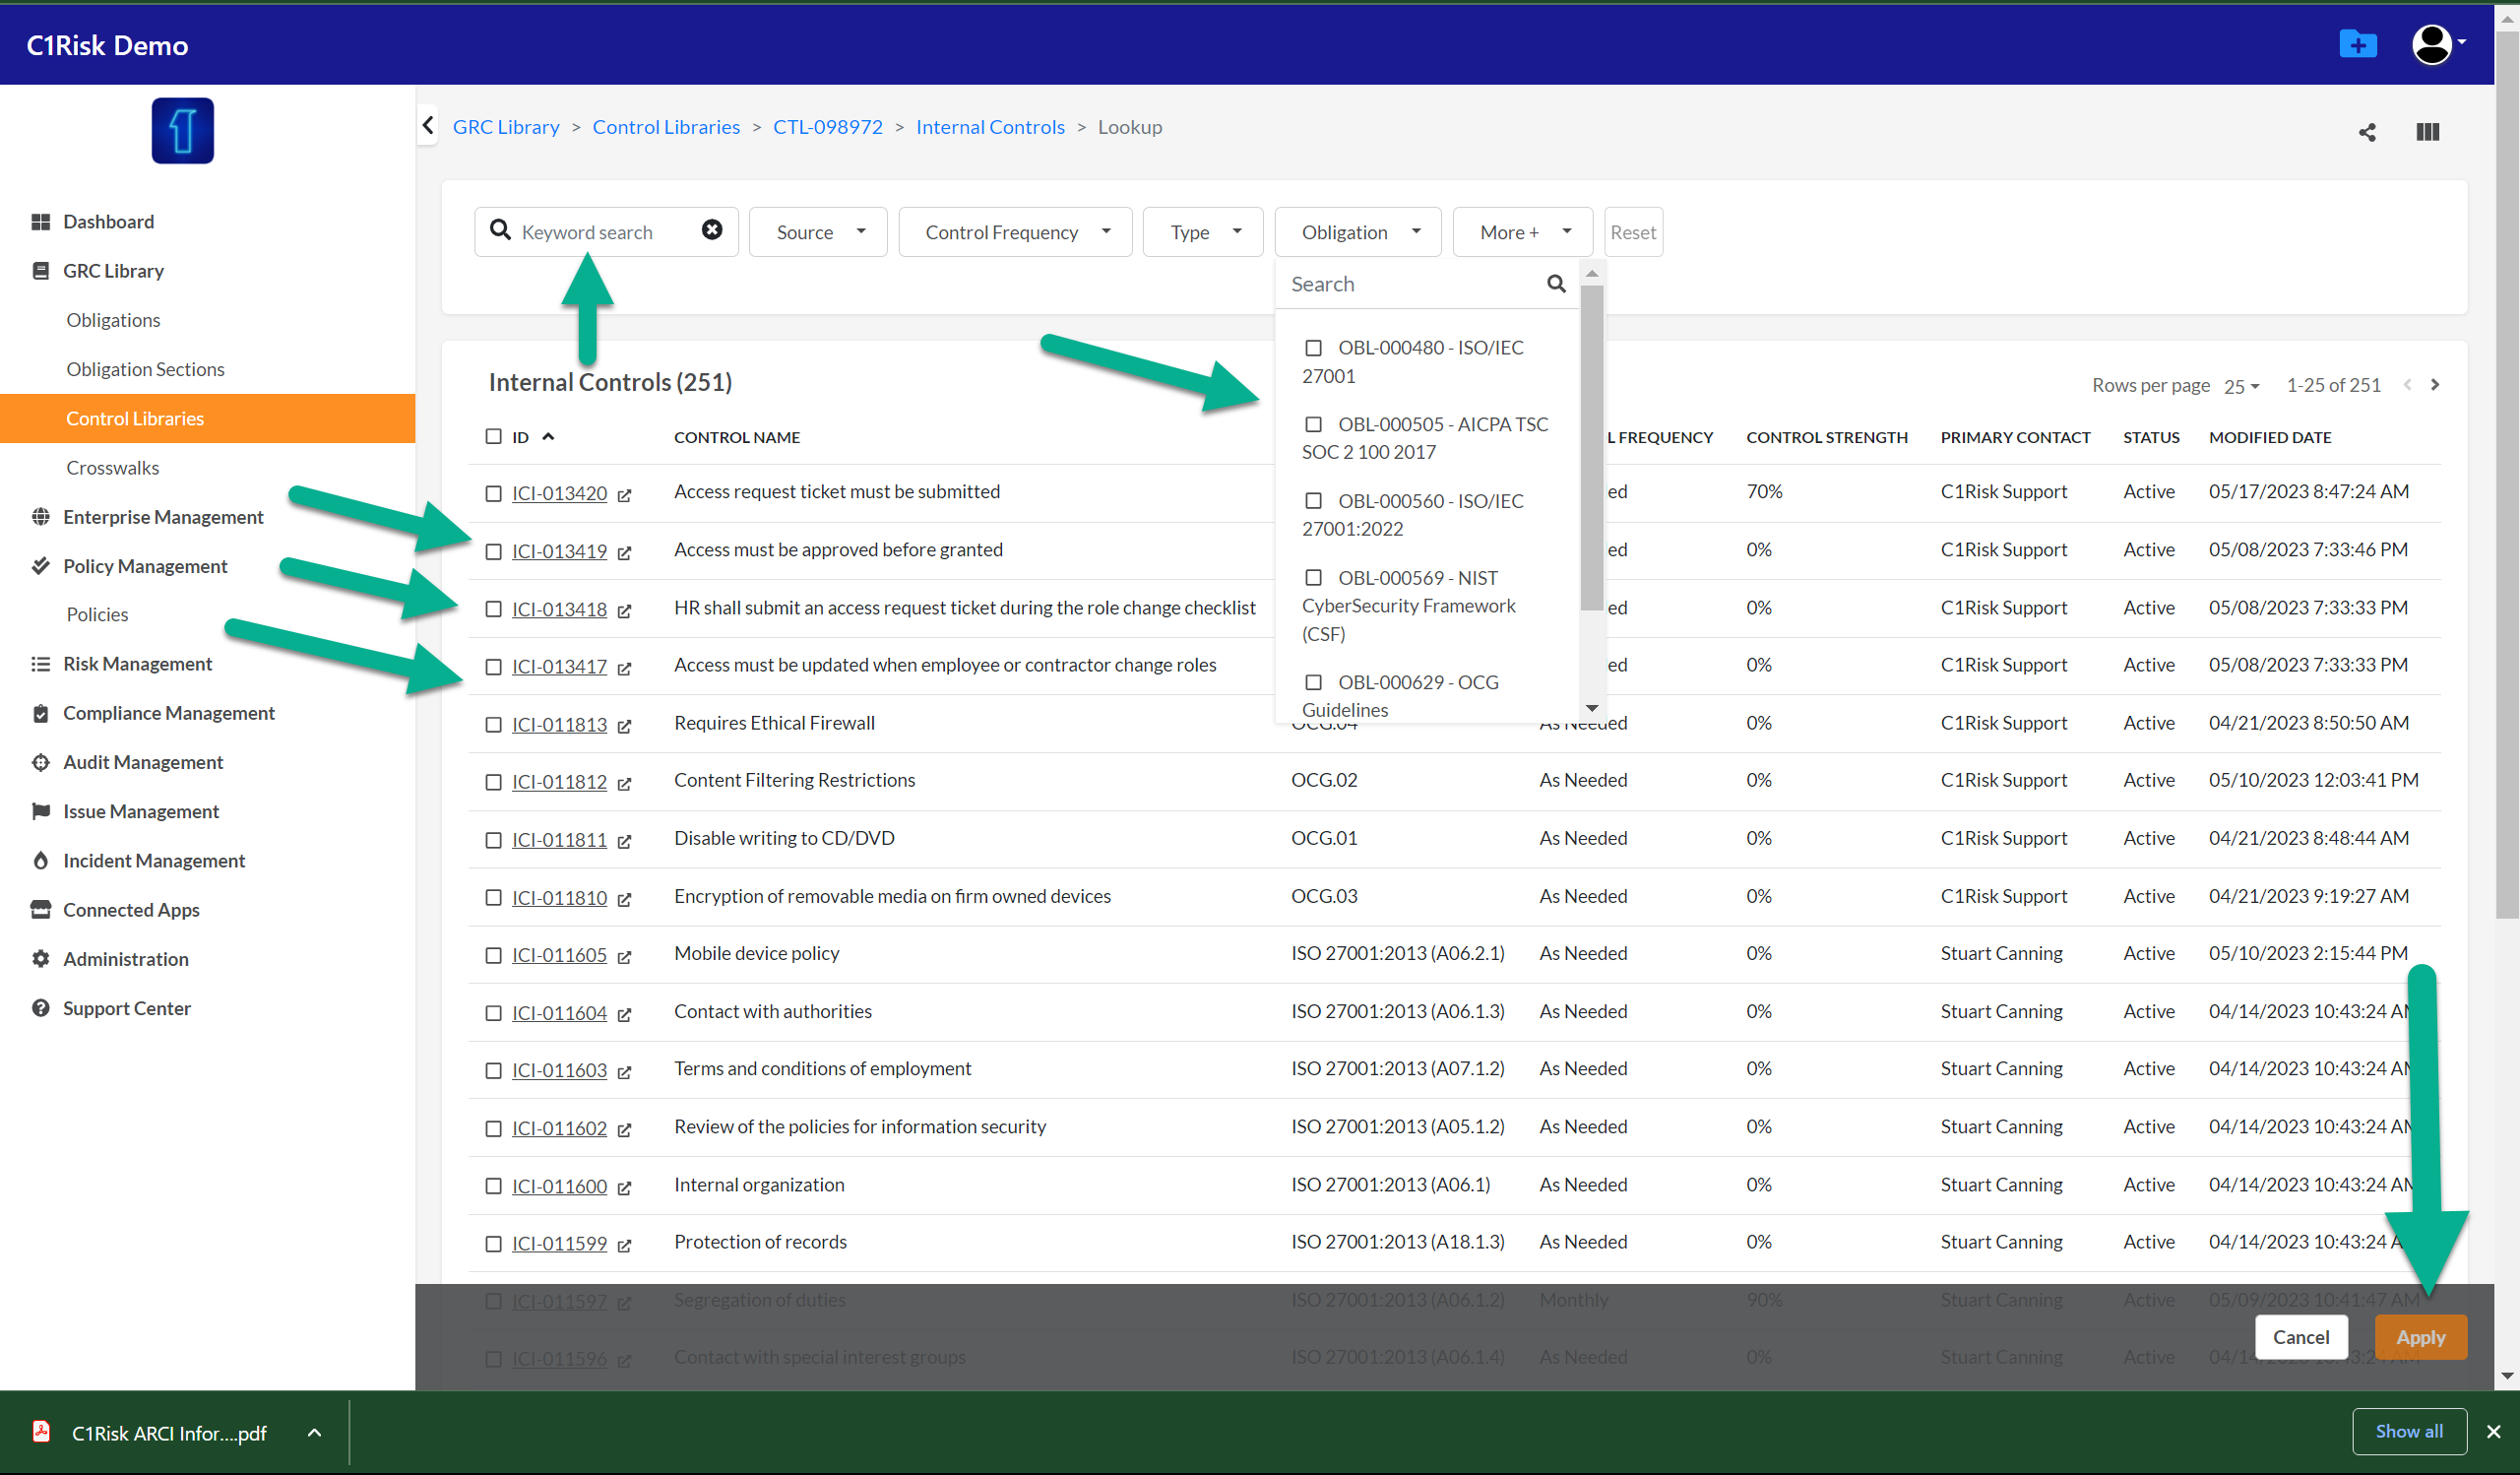Open Crosswalks in the sidebar
Viewport: 2520px width, 1475px height.
click(x=112, y=467)
